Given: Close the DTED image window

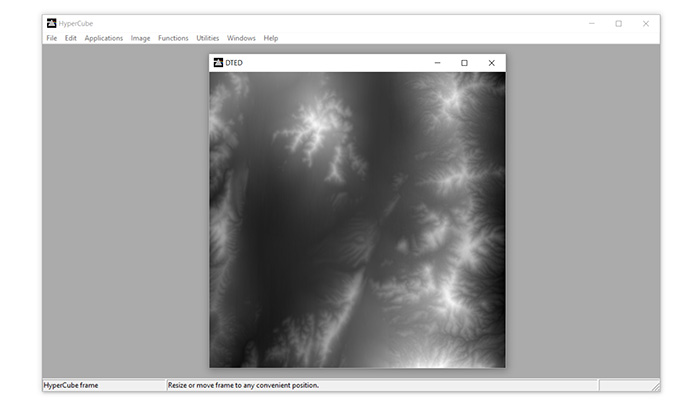Looking at the screenshot, I should [x=491, y=63].
